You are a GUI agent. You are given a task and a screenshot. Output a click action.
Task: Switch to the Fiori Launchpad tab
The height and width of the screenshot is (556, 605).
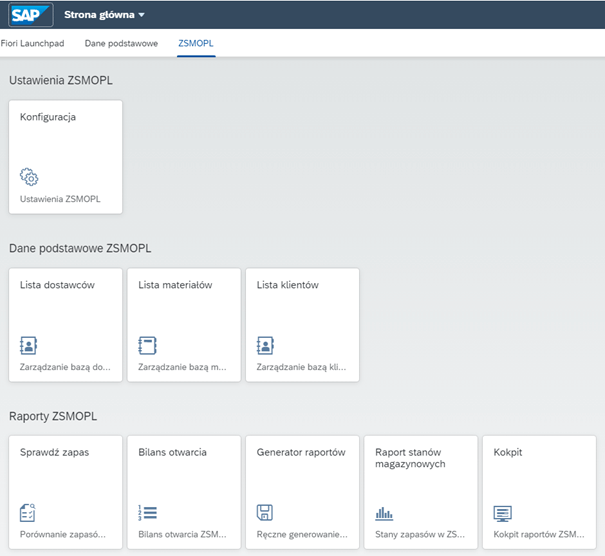(x=32, y=43)
